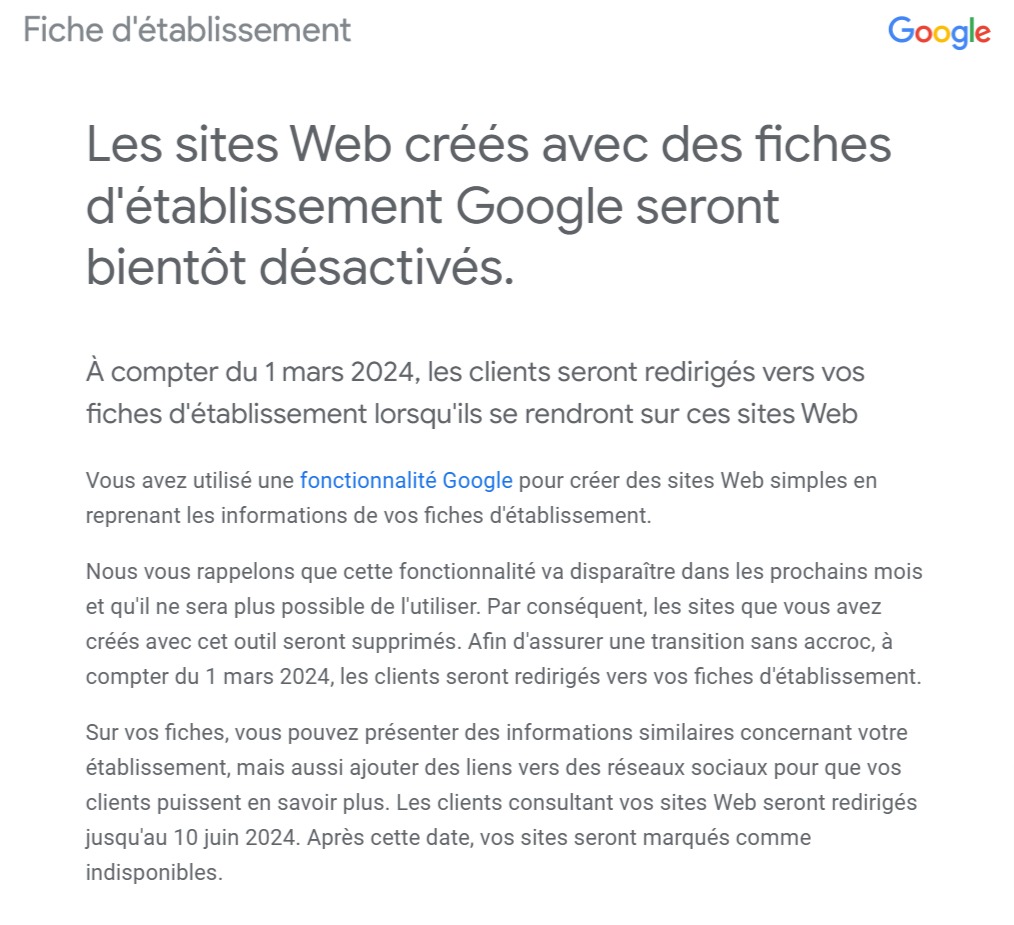Click the paragraph beginning 'Nous vous rappelons'
The image size is (1014, 925).
coord(504,624)
